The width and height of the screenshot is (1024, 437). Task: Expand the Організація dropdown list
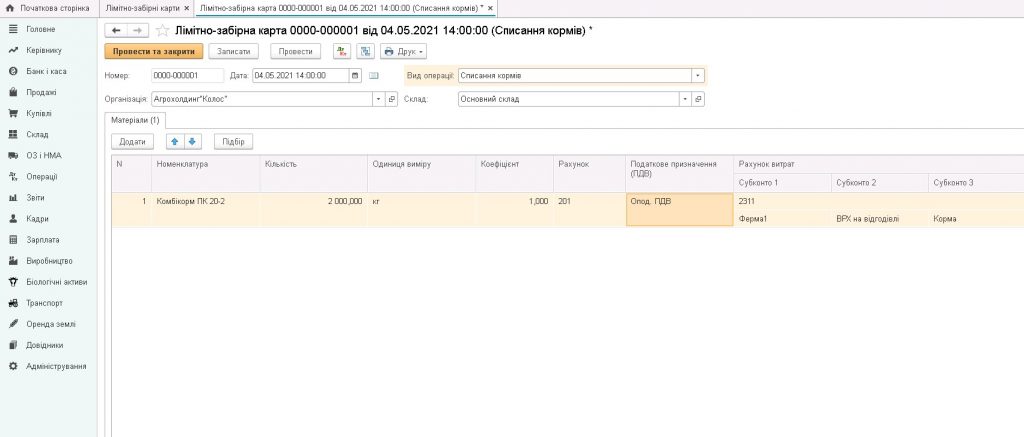point(378,99)
